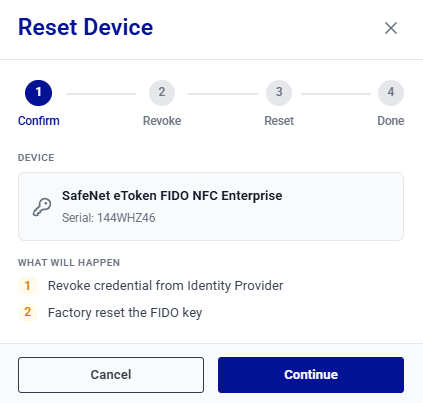423x403 pixels.
Task: Click the orange number 1 badge
Action: pos(28,286)
